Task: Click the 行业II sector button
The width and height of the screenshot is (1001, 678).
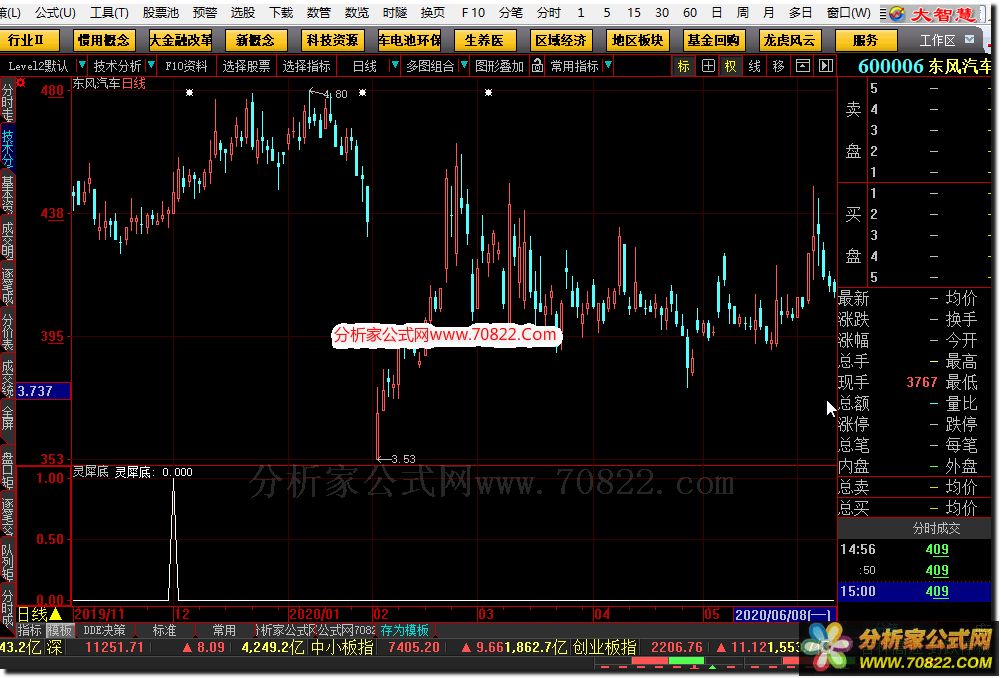Action: point(29,40)
